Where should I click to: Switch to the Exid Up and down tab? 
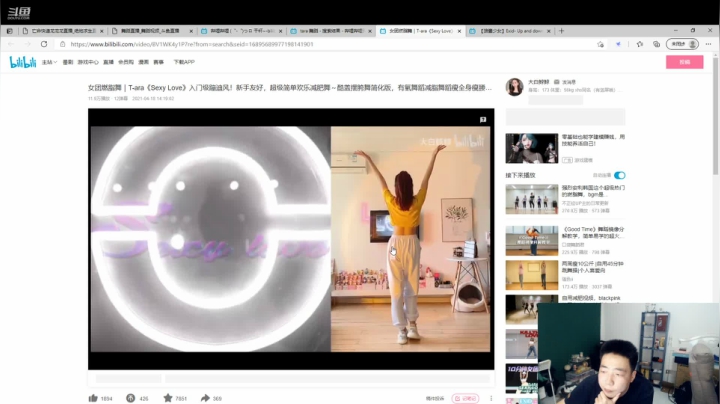[511, 31]
